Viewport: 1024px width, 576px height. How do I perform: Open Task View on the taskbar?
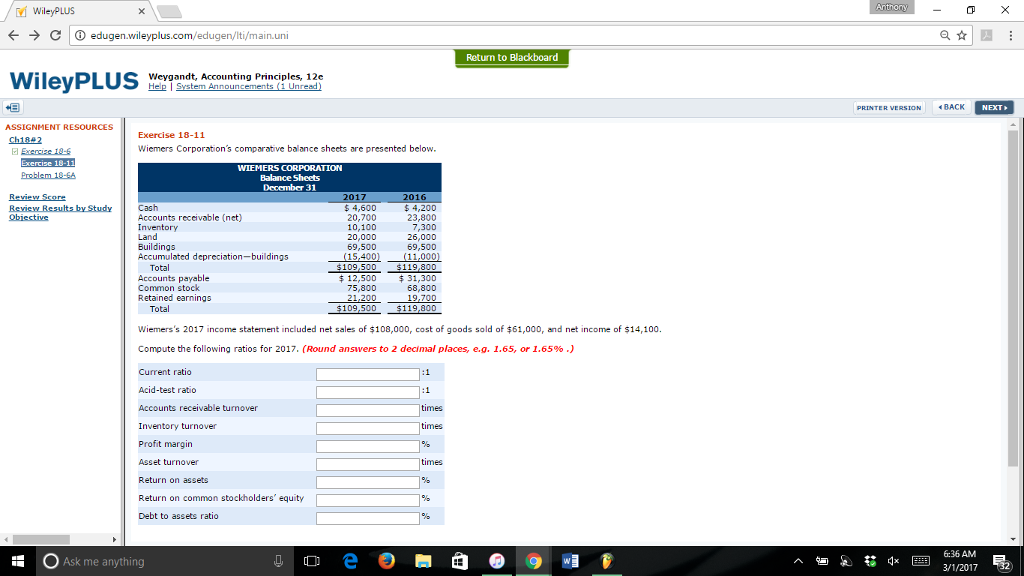[312, 561]
